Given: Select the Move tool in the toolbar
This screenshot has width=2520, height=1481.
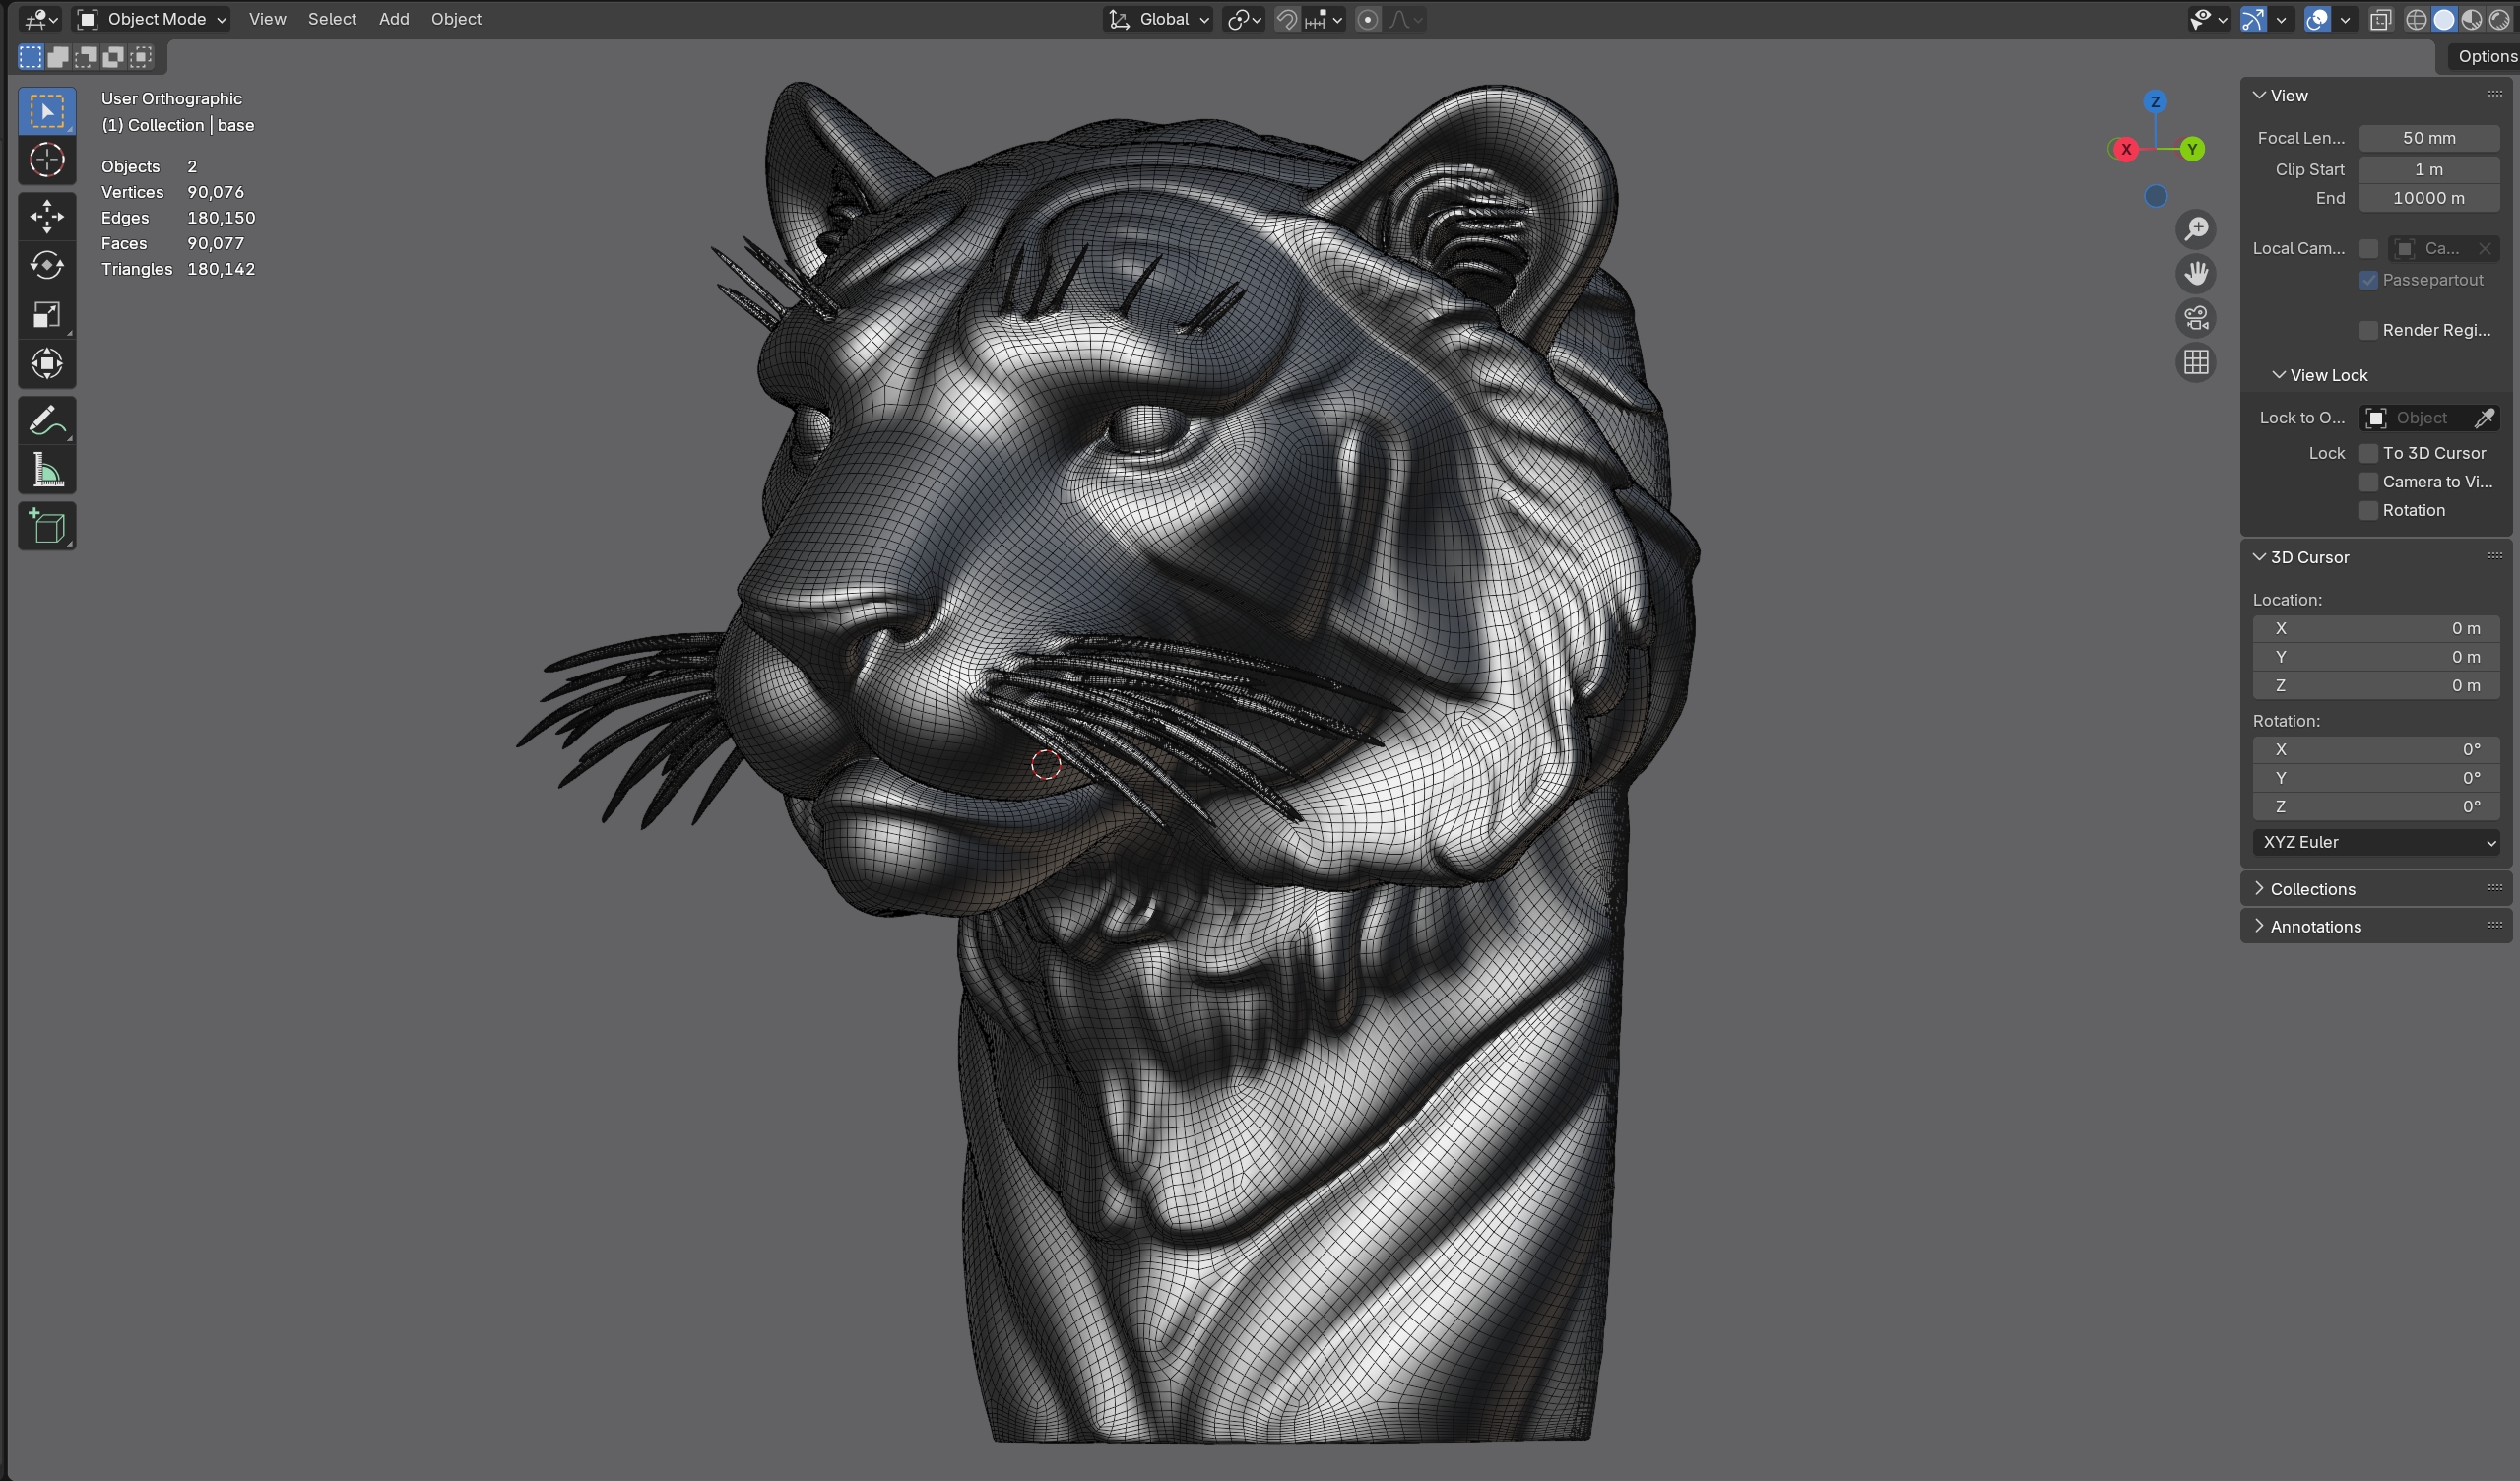Looking at the screenshot, I should tap(46, 216).
